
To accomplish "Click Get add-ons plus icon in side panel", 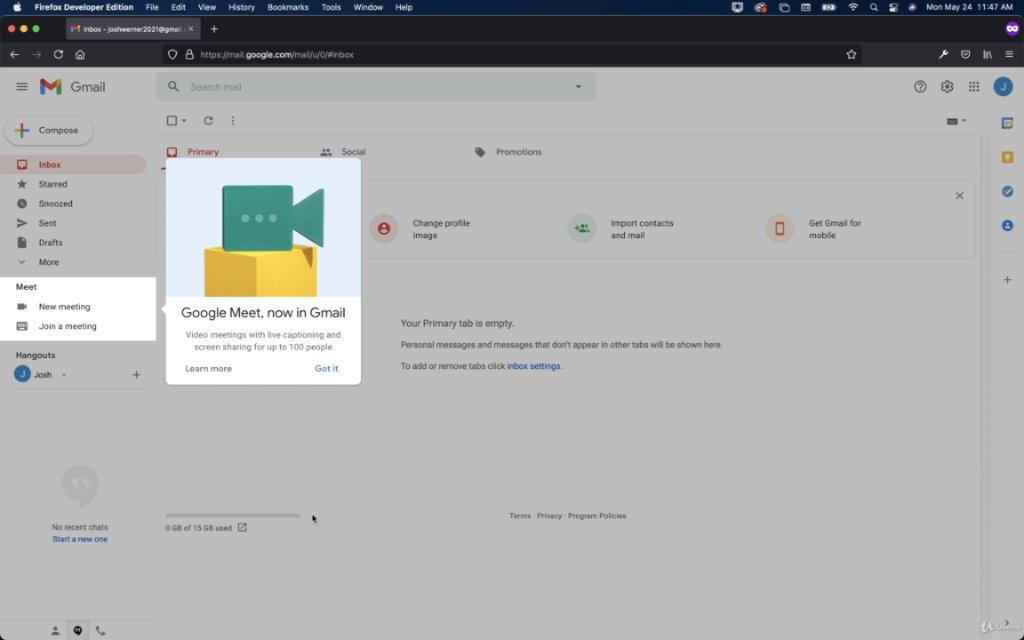I will coord(1008,280).
